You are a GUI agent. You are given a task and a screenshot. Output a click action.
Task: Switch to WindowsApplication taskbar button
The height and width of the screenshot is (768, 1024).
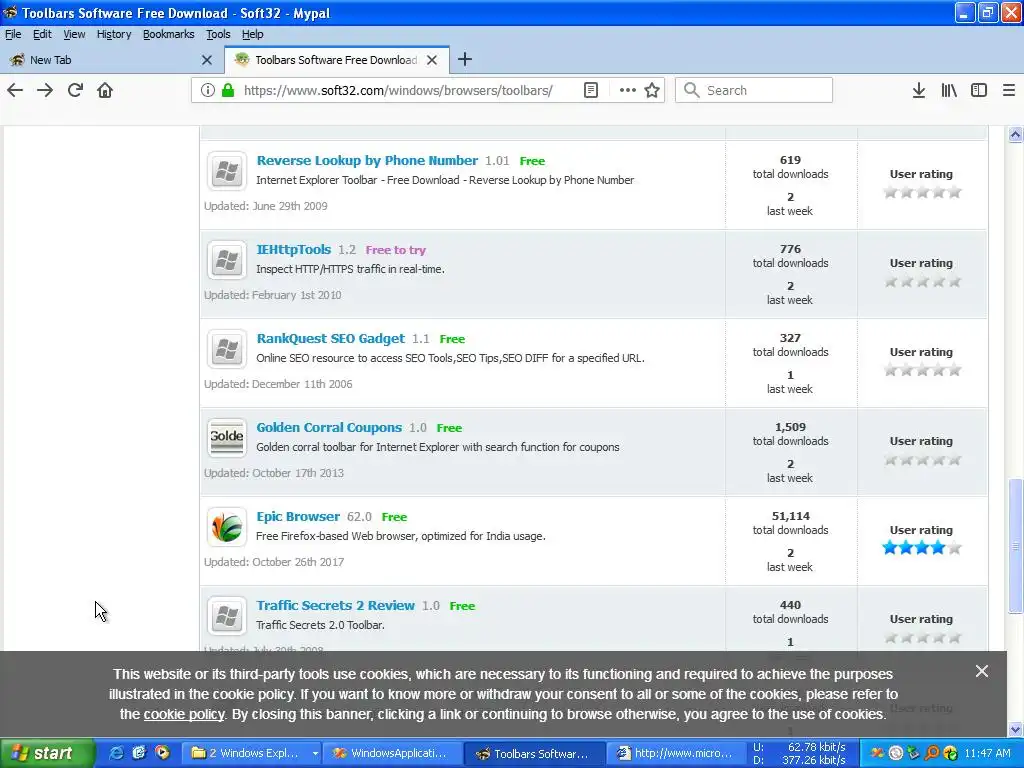(391, 753)
